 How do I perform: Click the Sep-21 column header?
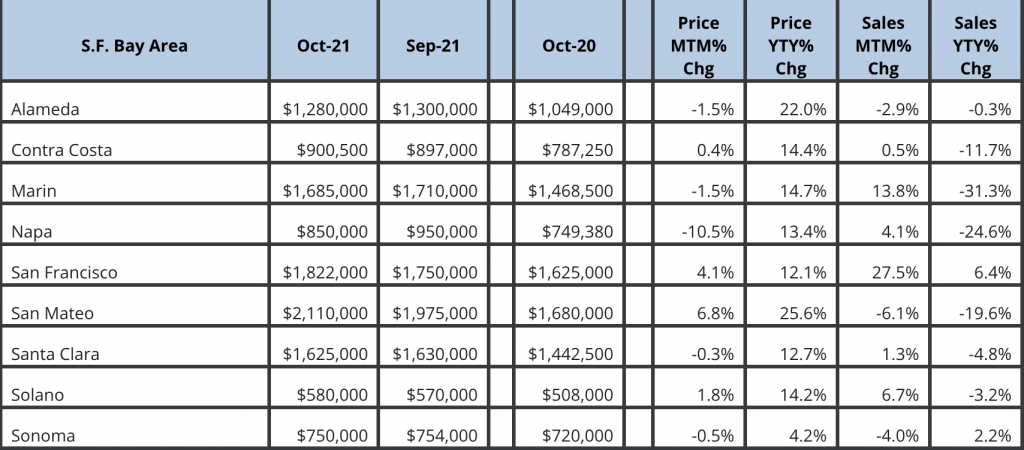[x=432, y=45]
